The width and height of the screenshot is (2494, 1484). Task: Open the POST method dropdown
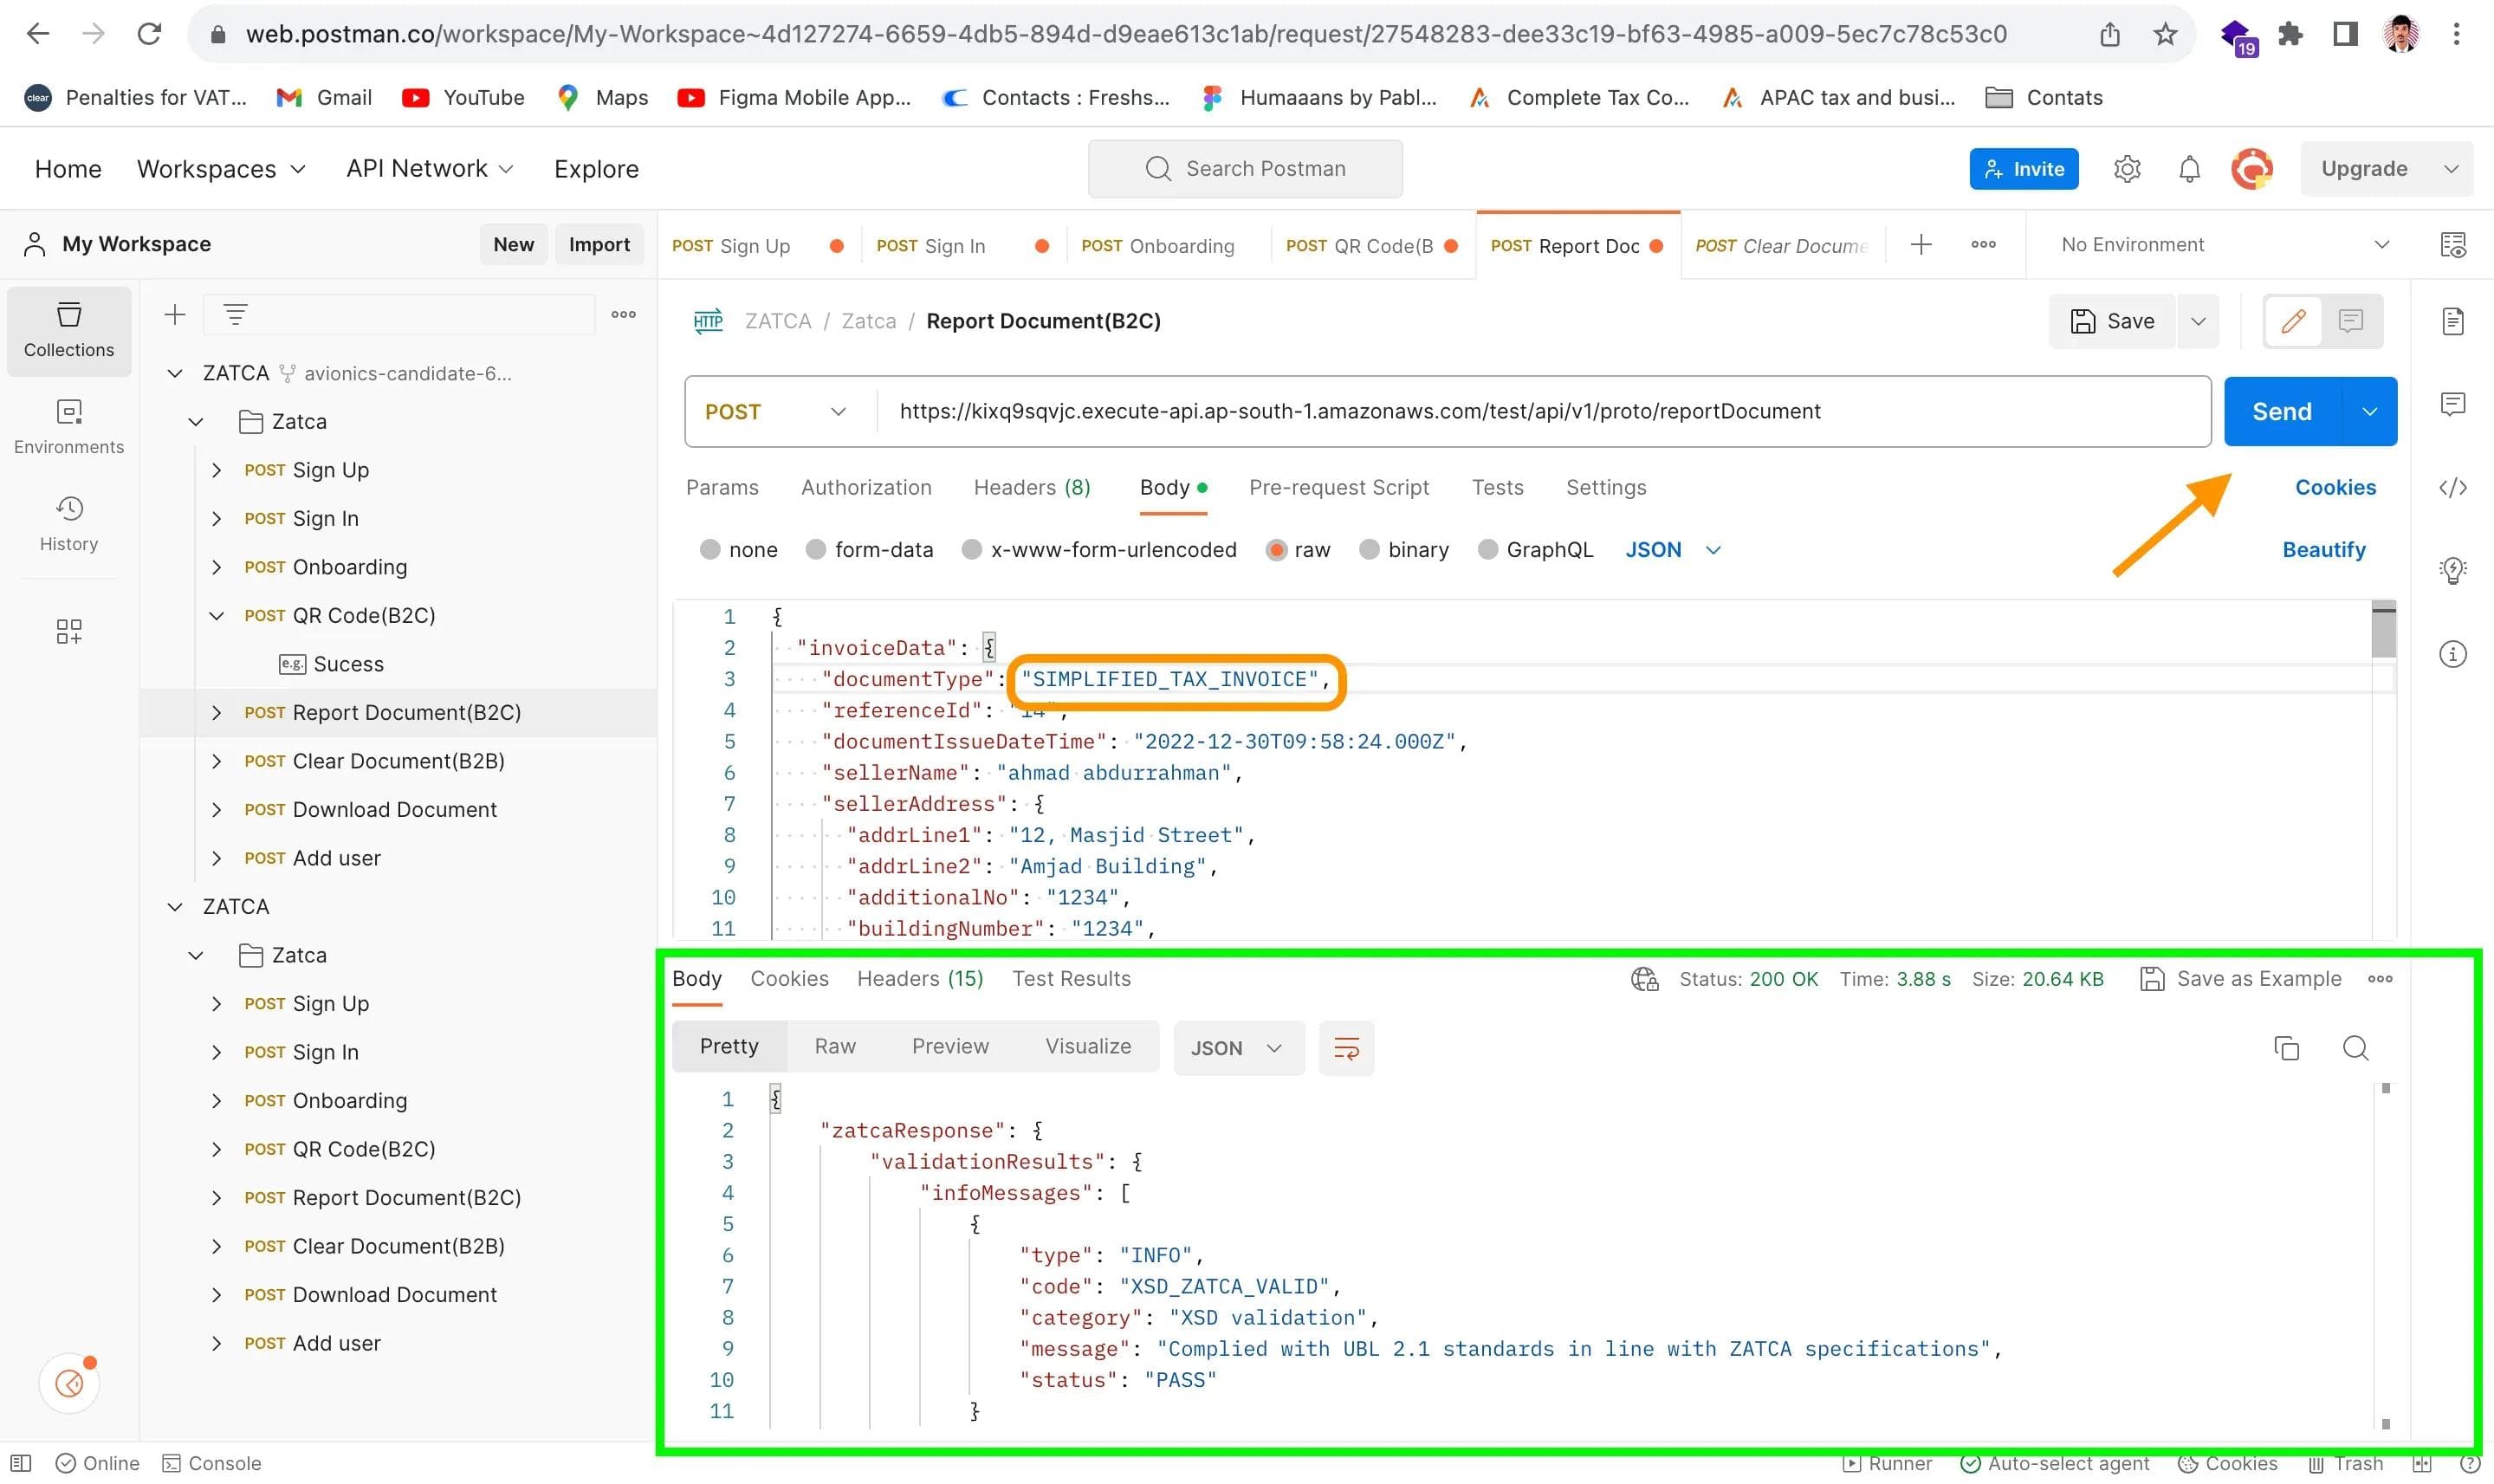click(778, 411)
